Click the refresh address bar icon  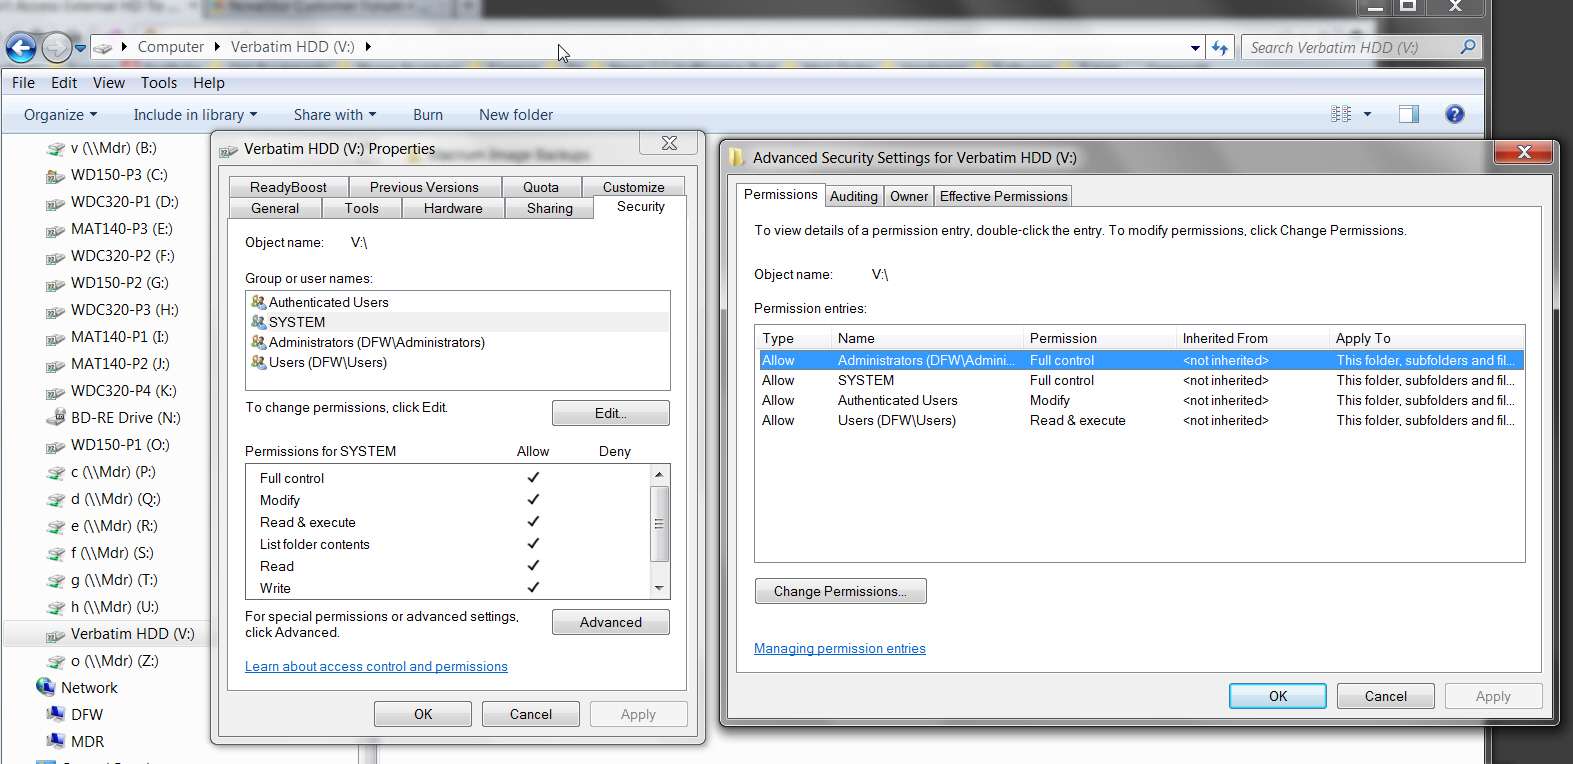pos(1220,47)
